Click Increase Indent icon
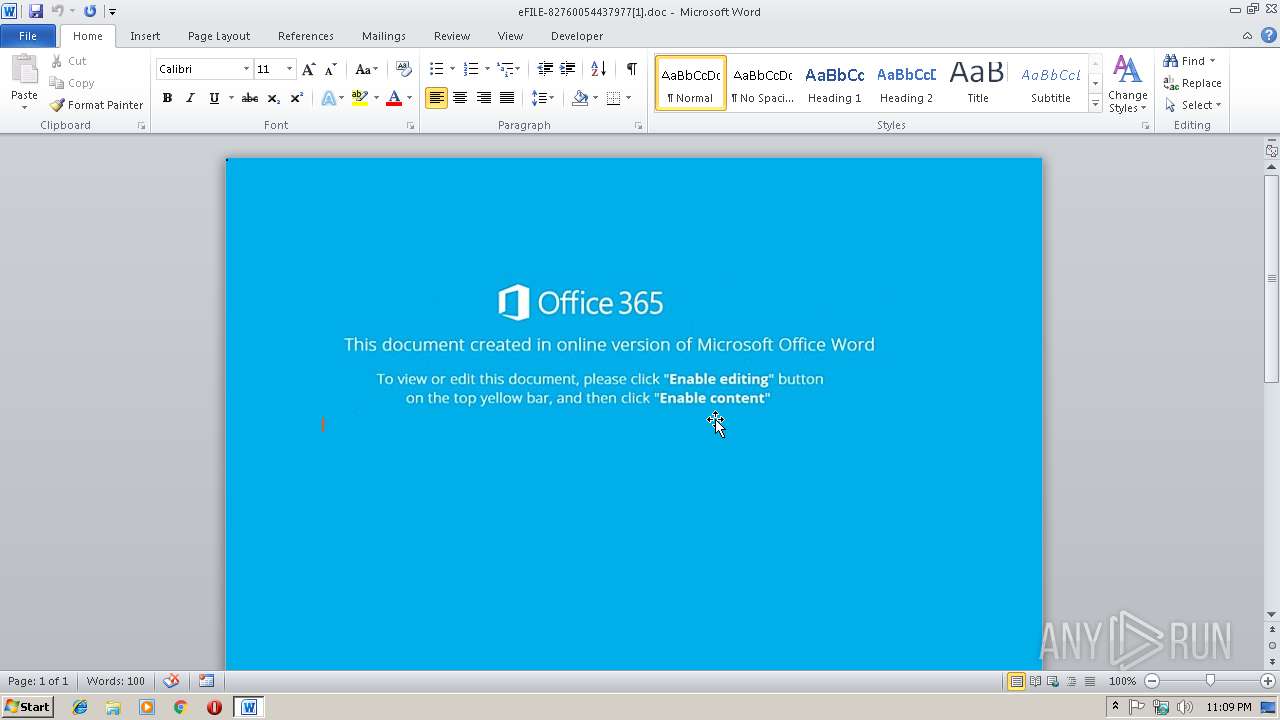The width and height of the screenshot is (1280, 720). 567,69
